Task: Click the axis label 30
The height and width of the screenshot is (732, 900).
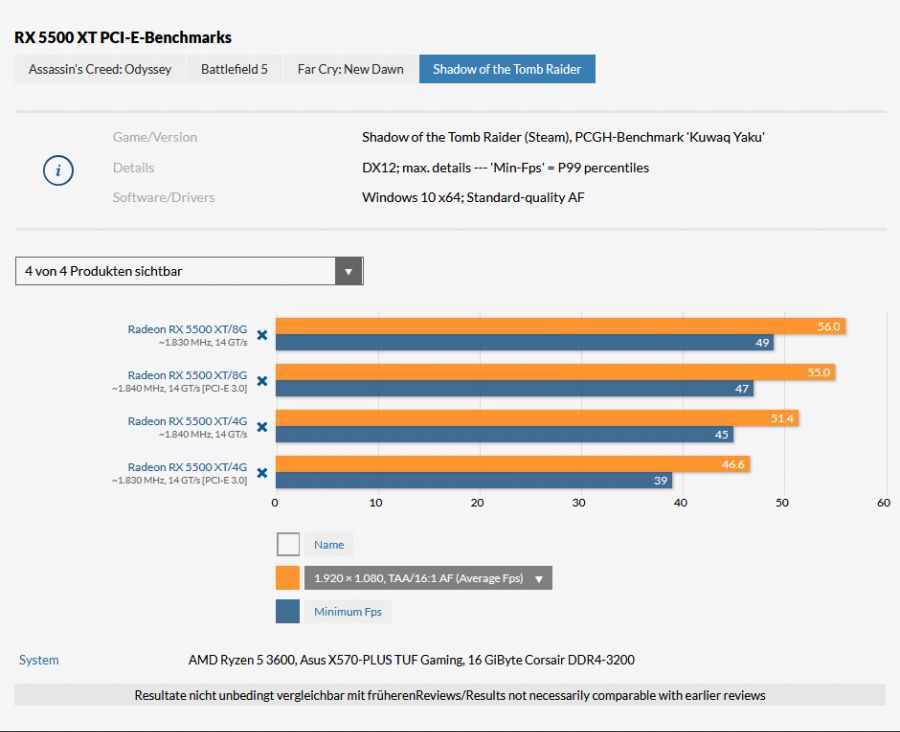Action: [579, 503]
